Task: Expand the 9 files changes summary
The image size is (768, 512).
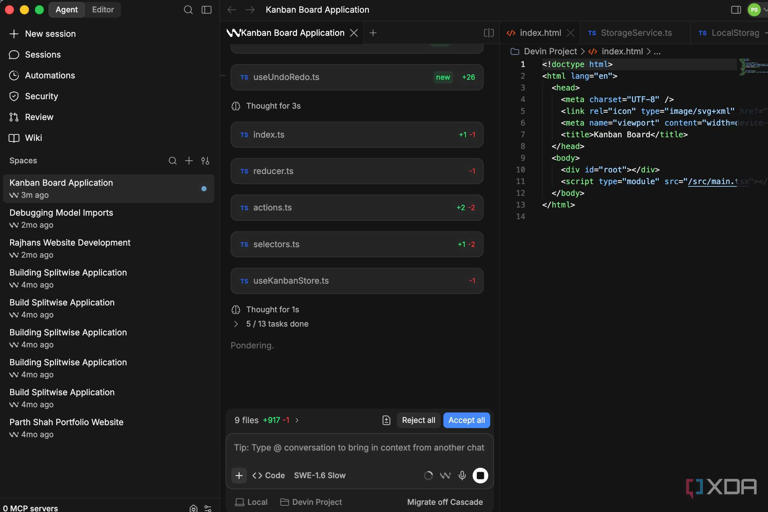Action: point(266,420)
